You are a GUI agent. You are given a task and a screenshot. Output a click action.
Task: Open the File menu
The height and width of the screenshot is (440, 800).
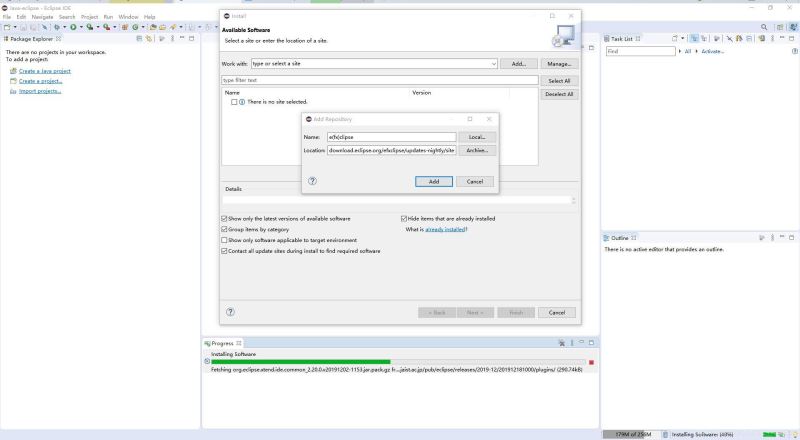7,17
